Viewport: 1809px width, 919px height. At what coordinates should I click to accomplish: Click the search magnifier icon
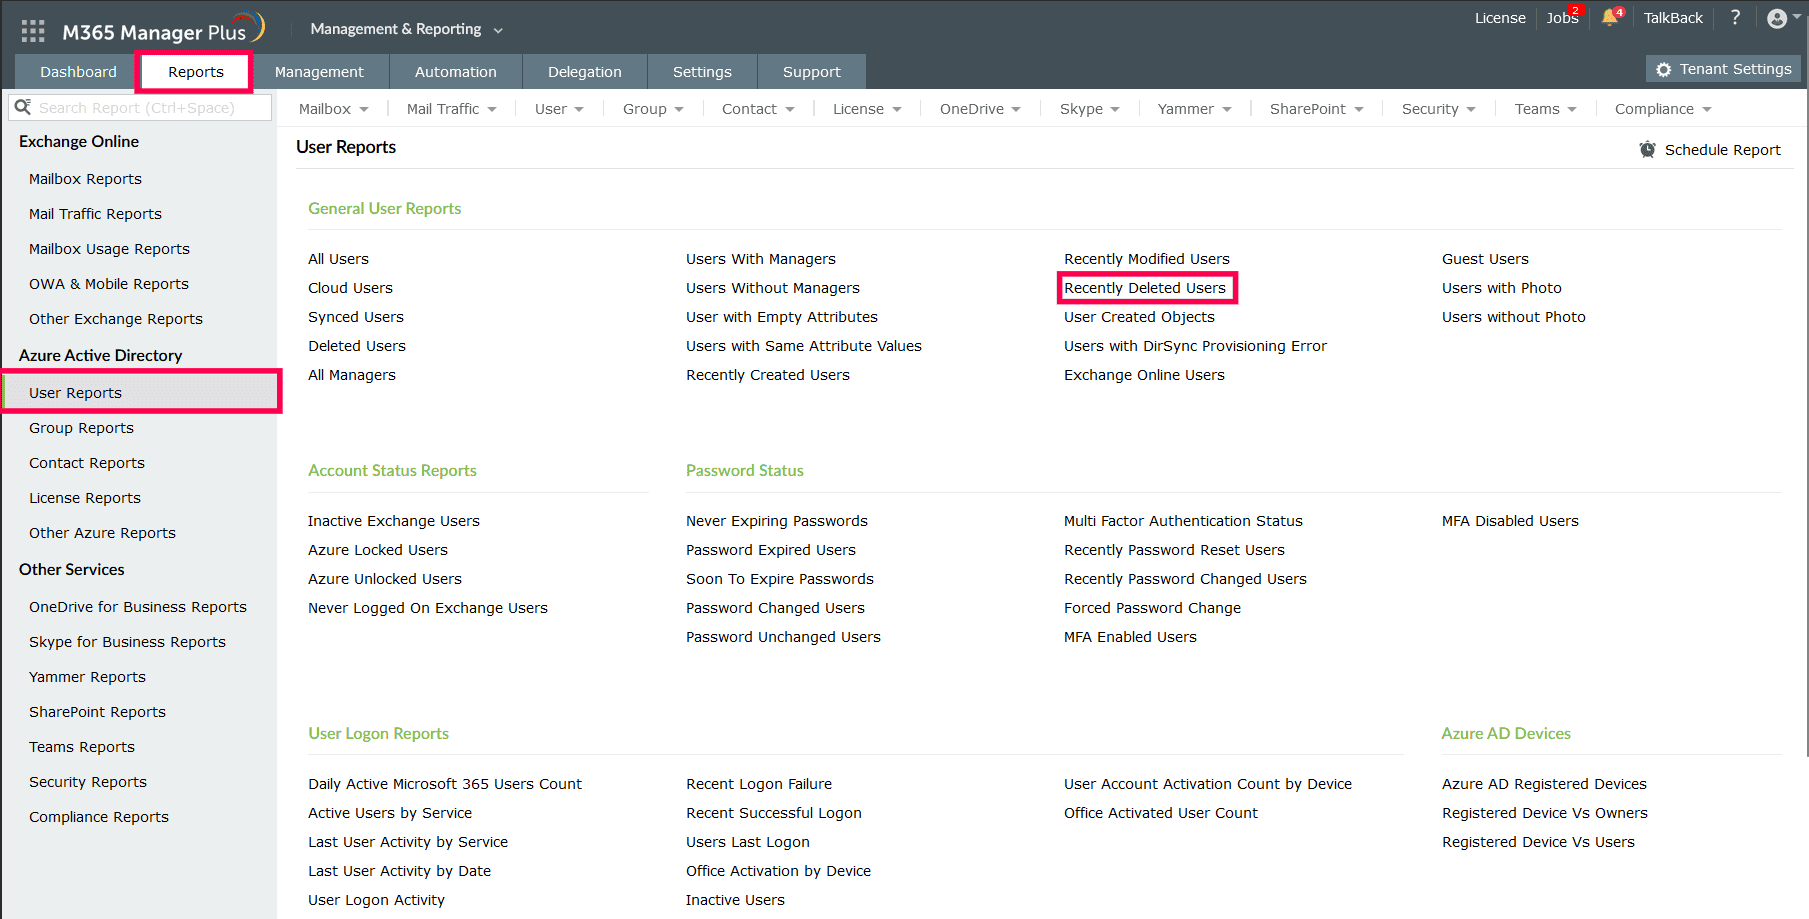coord(23,107)
